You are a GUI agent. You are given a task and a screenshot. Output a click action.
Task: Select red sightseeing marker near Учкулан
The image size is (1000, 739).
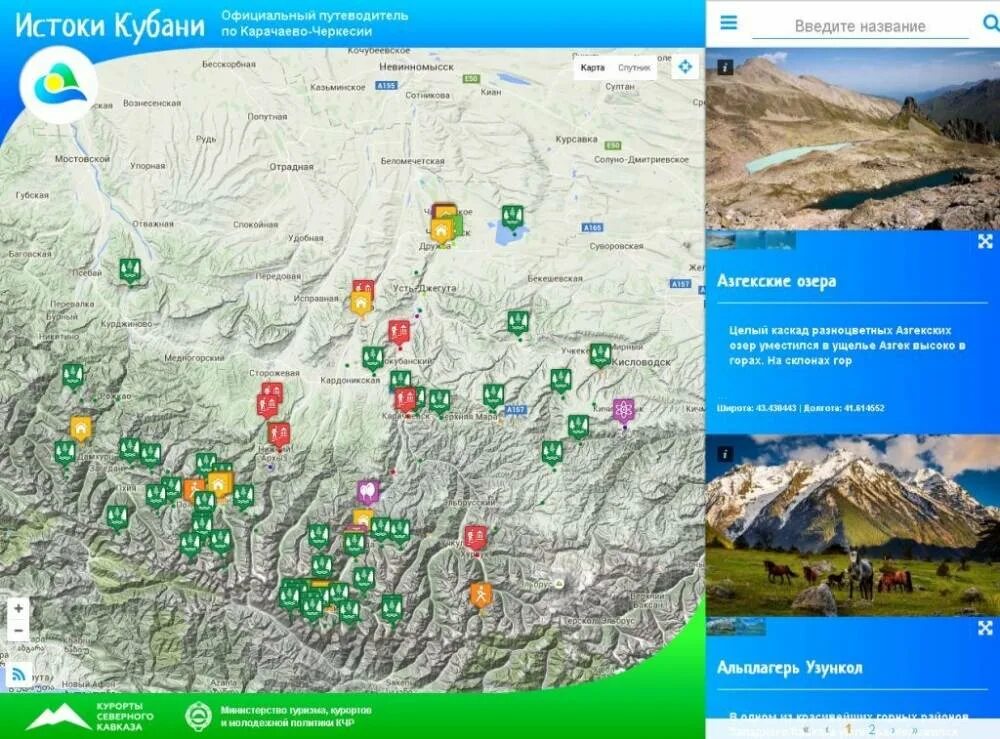[476, 539]
